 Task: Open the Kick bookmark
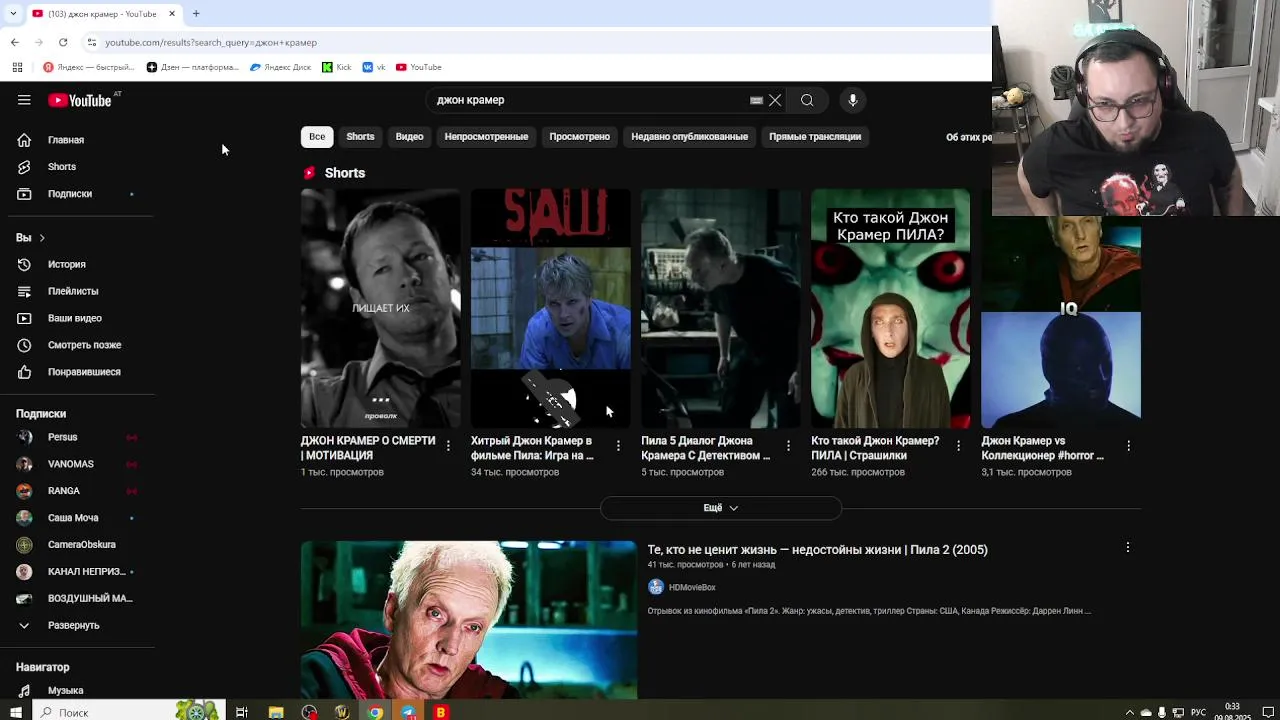point(337,67)
